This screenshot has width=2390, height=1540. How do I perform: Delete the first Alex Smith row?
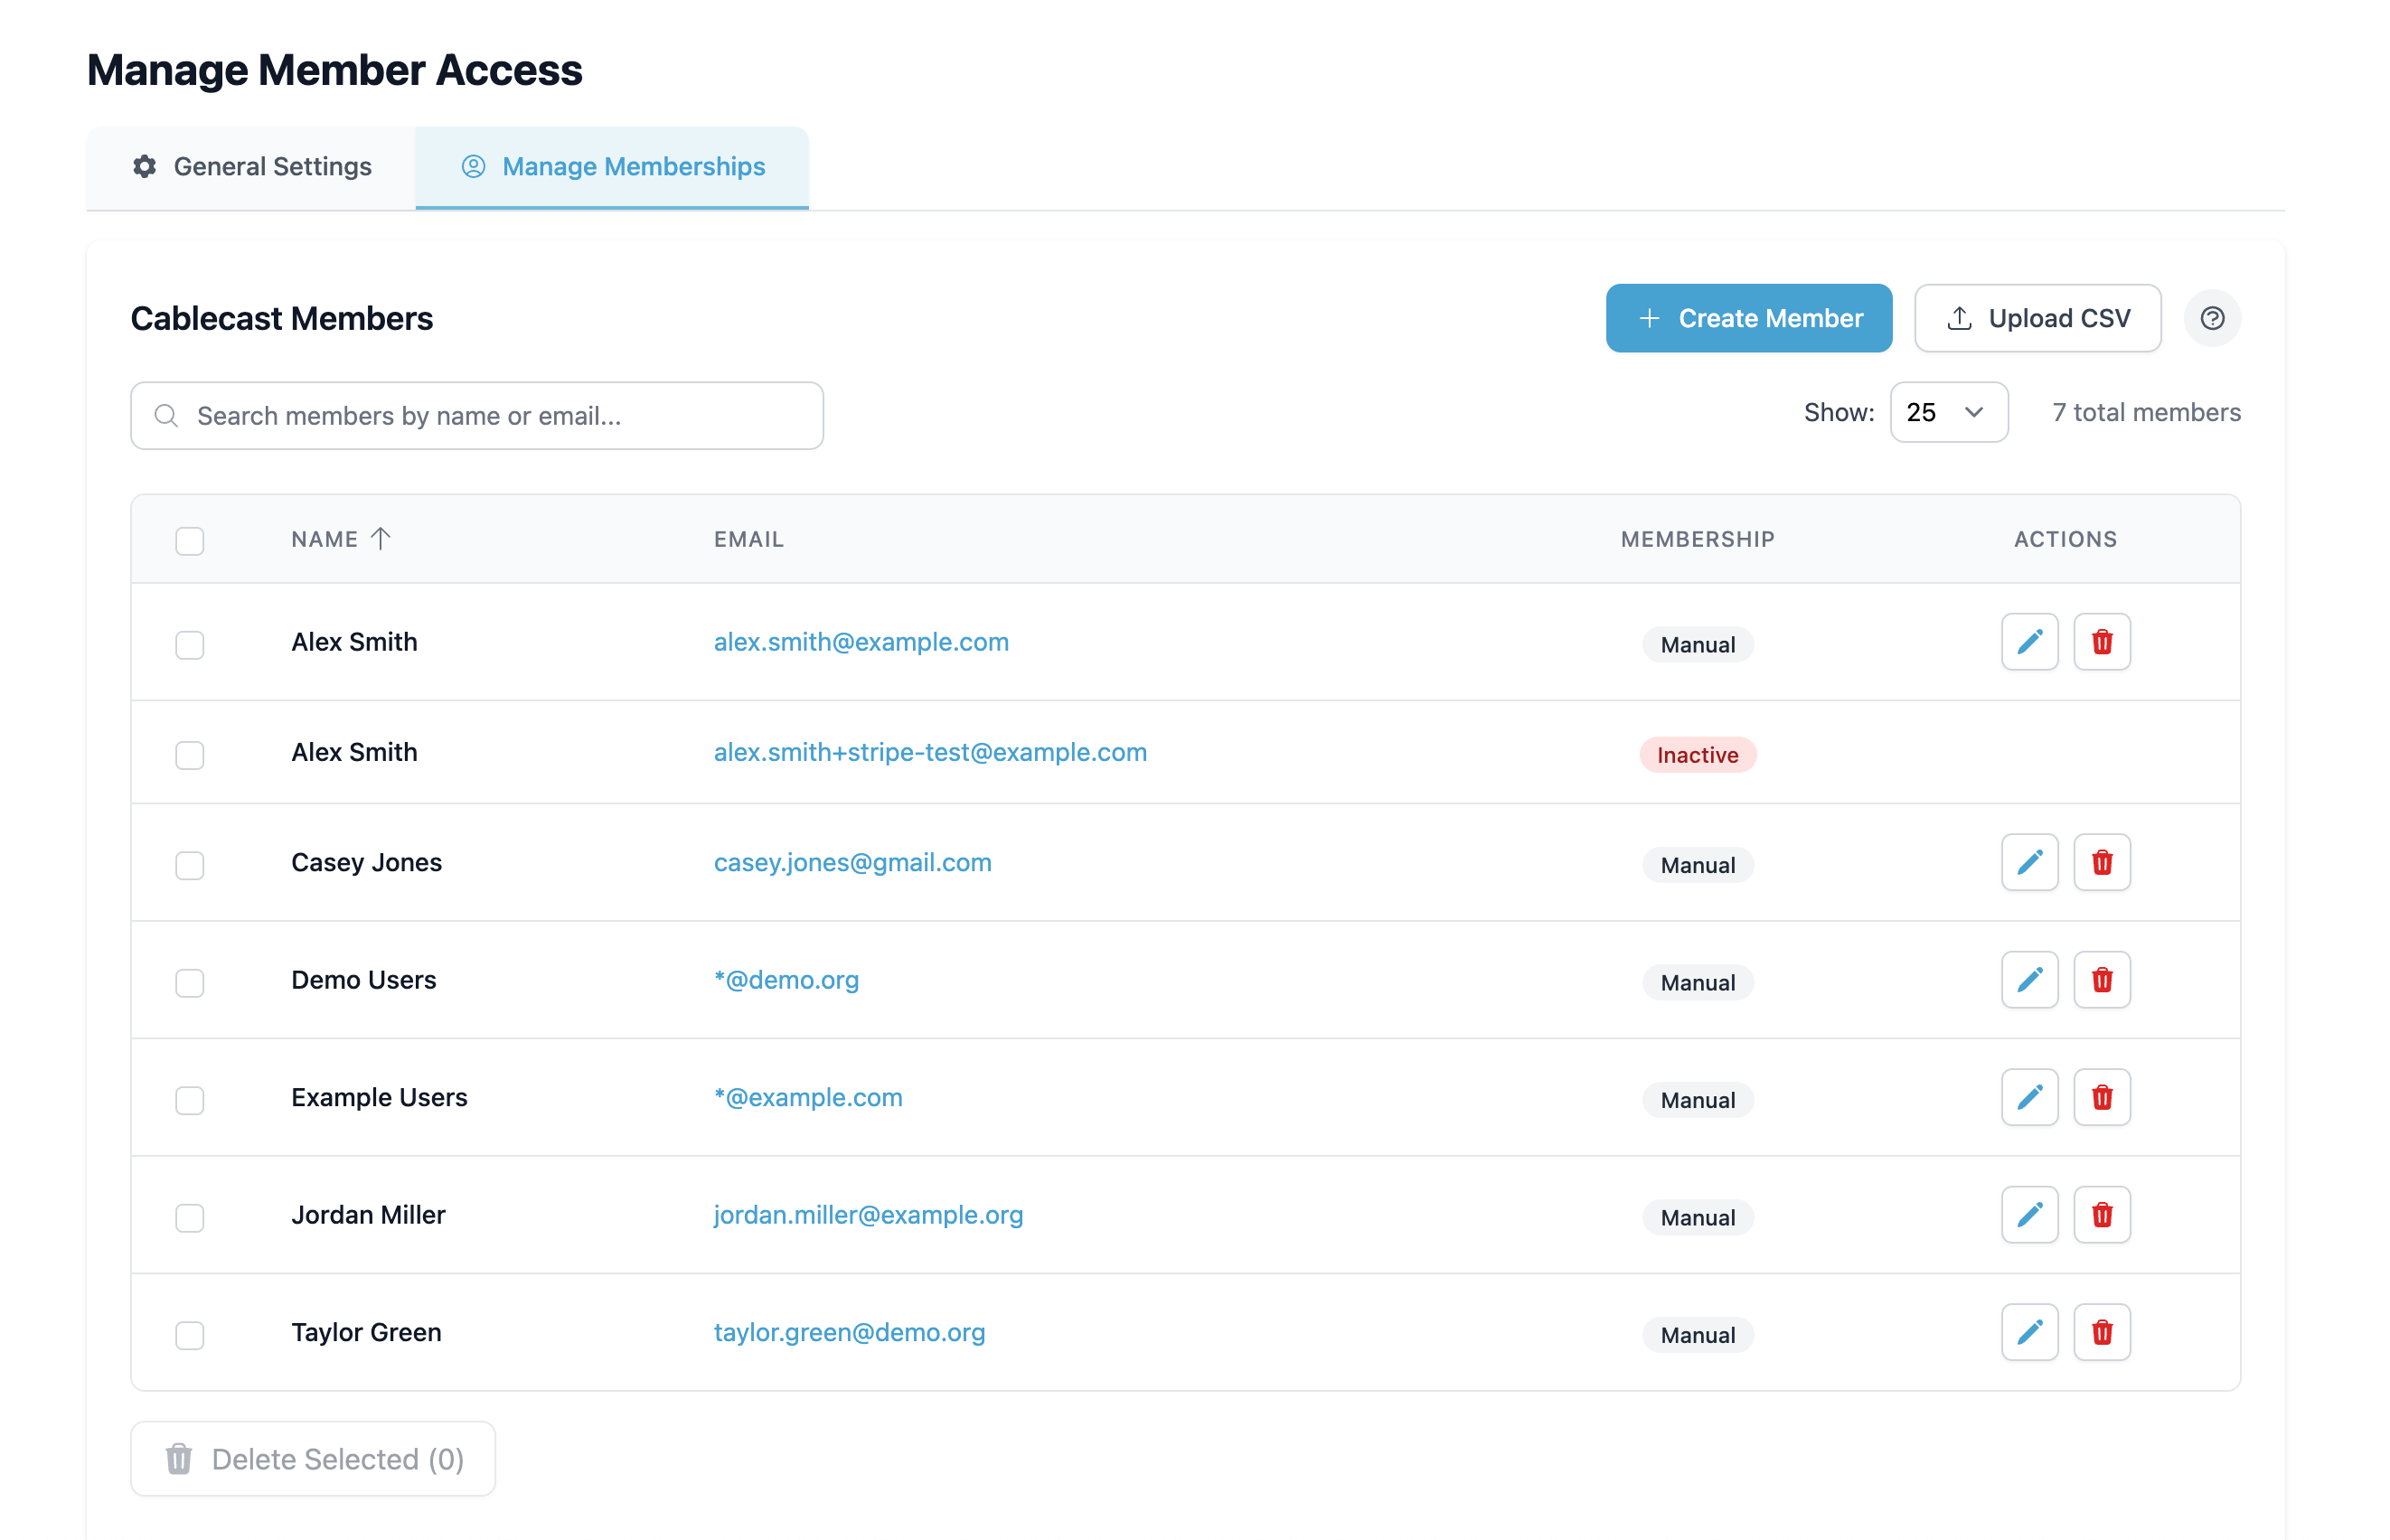[2101, 642]
